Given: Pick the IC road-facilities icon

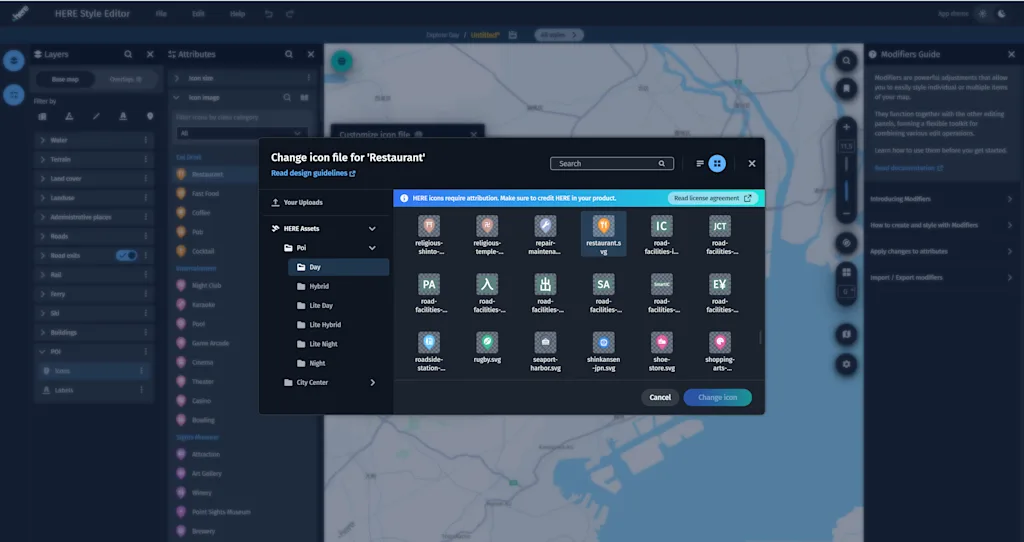Looking at the screenshot, I should [662, 227].
